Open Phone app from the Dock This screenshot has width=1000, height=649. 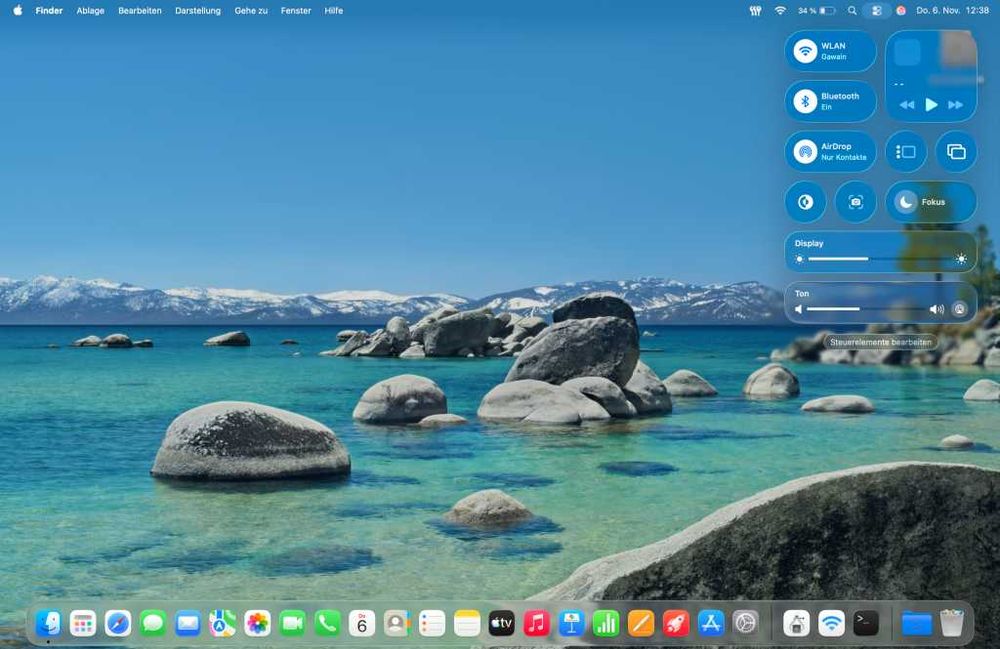point(327,623)
